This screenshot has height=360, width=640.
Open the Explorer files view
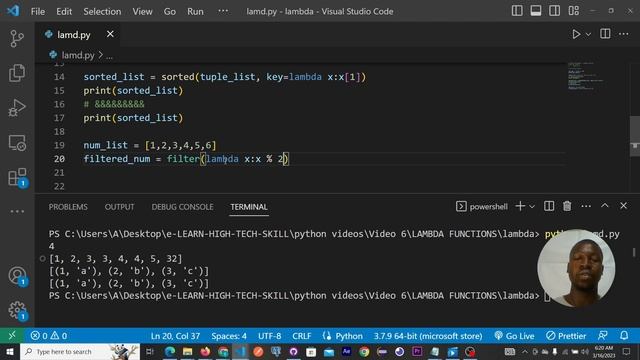pos(17,73)
